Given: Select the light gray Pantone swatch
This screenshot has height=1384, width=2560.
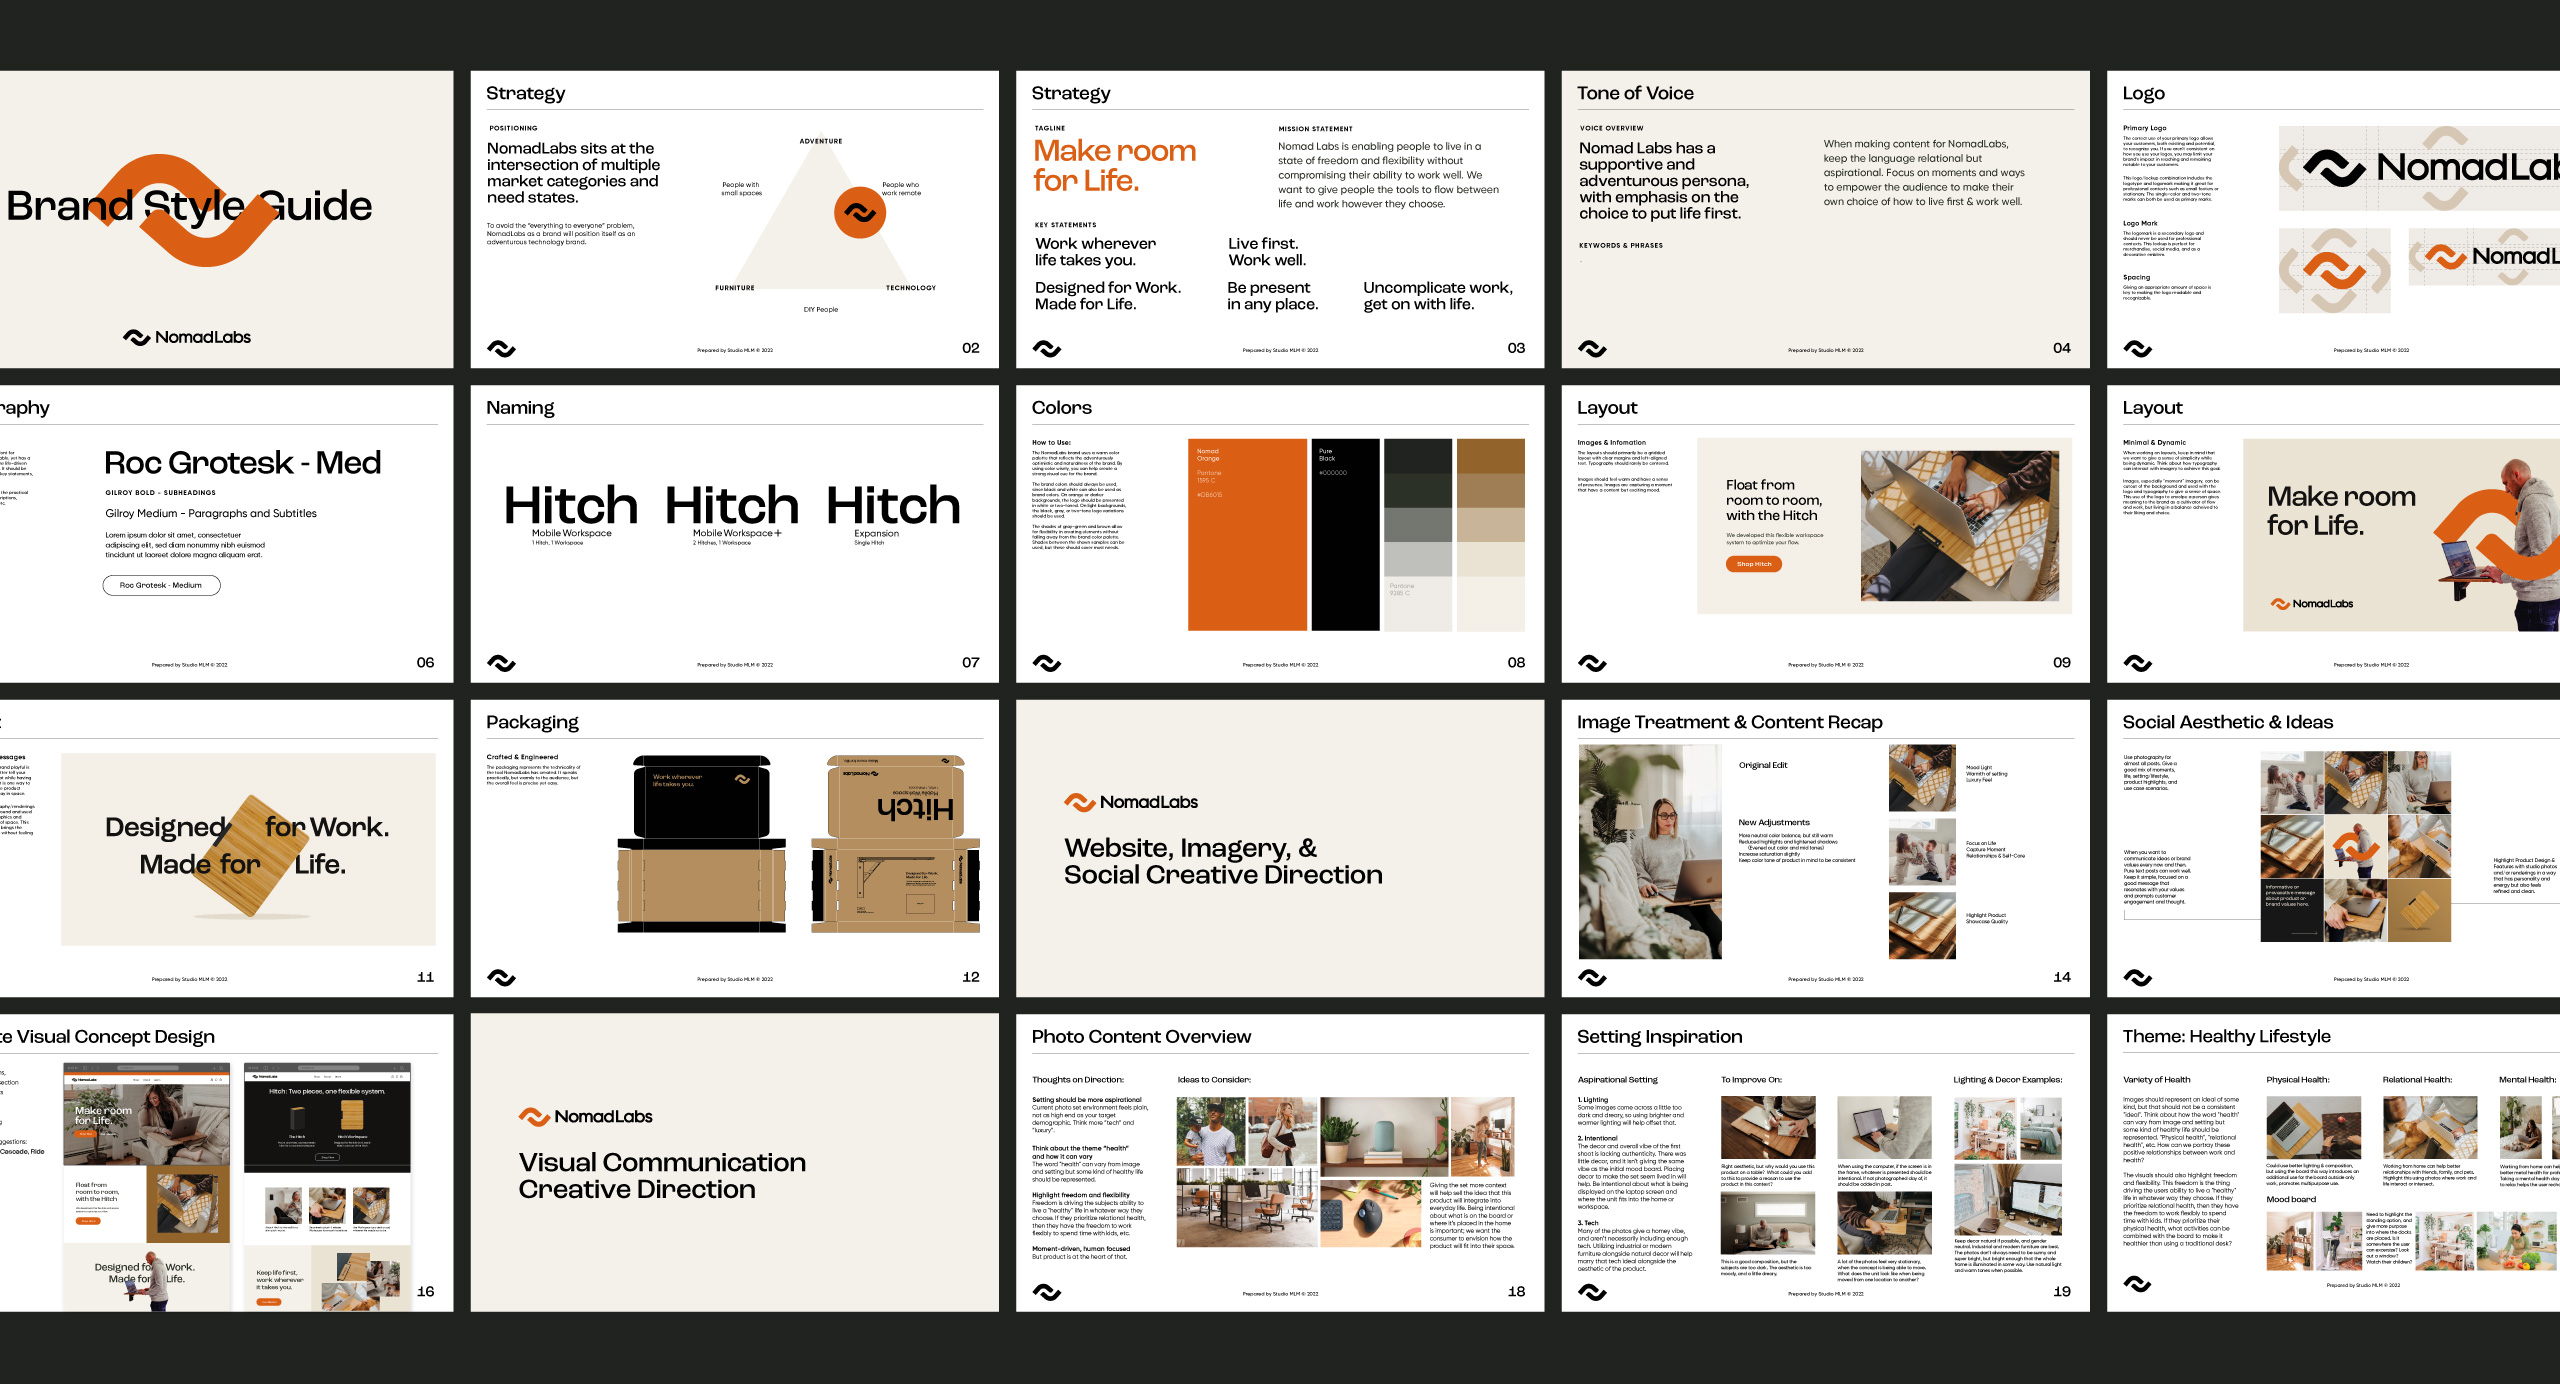Looking at the screenshot, I should 1418,603.
